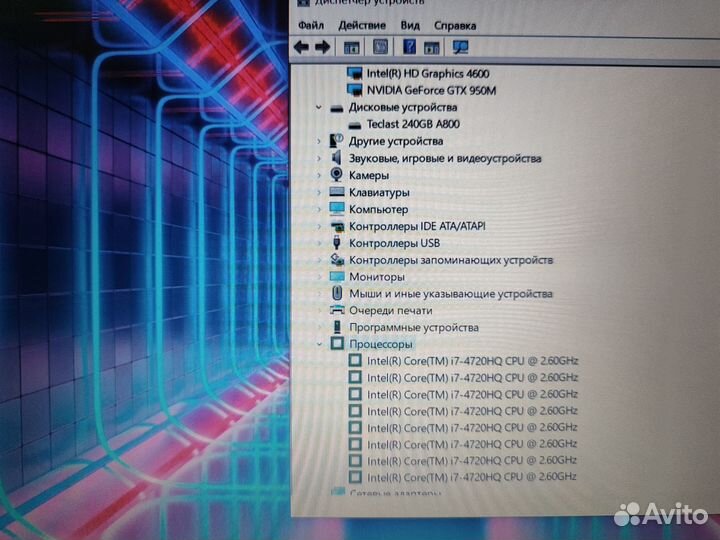Click the Программные устройства device icon

coord(337,327)
